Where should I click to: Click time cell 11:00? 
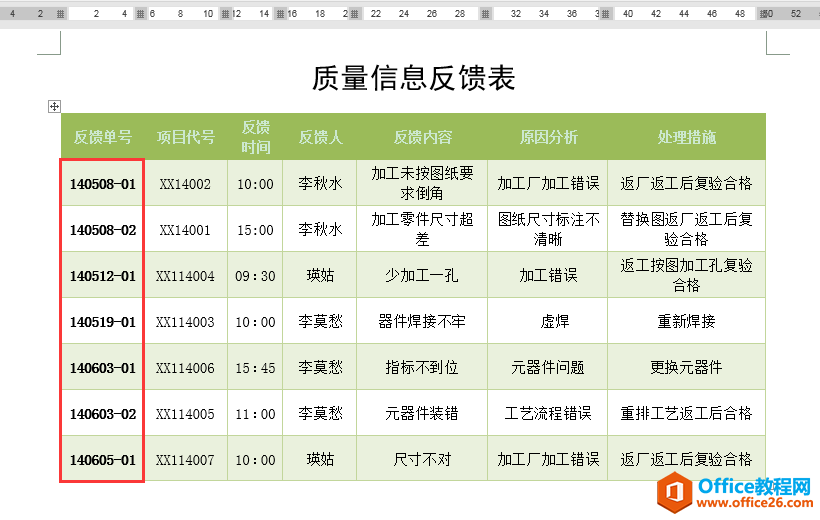click(255, 414)
